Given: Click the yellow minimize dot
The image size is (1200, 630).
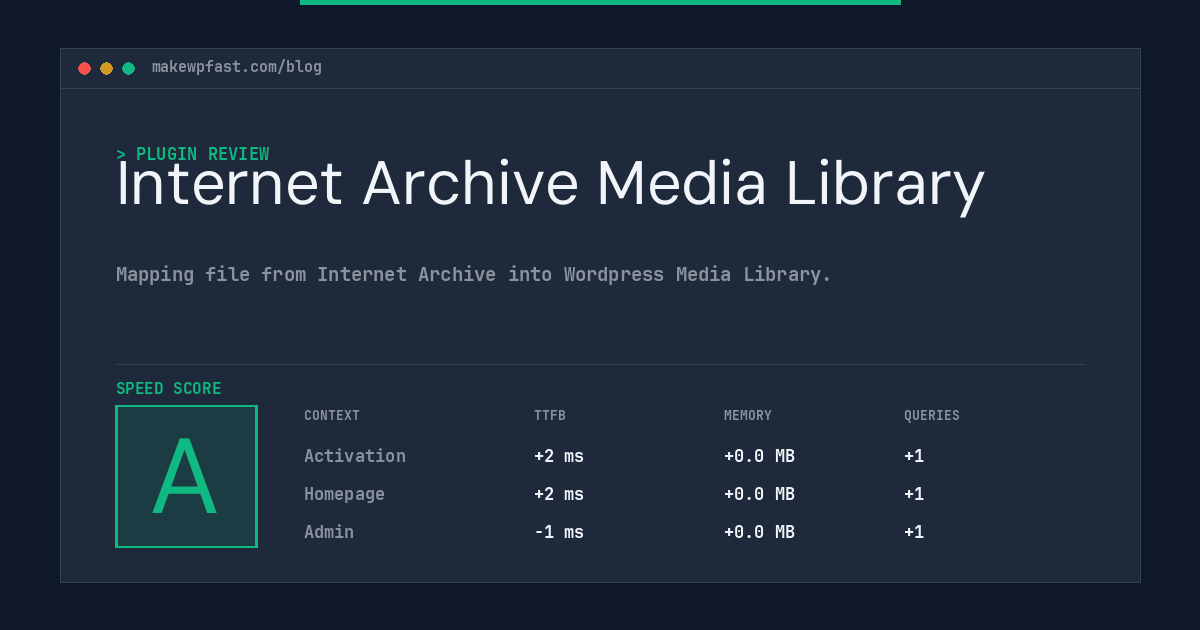Looking at the screenshot, I should click(x=106, y=68).
